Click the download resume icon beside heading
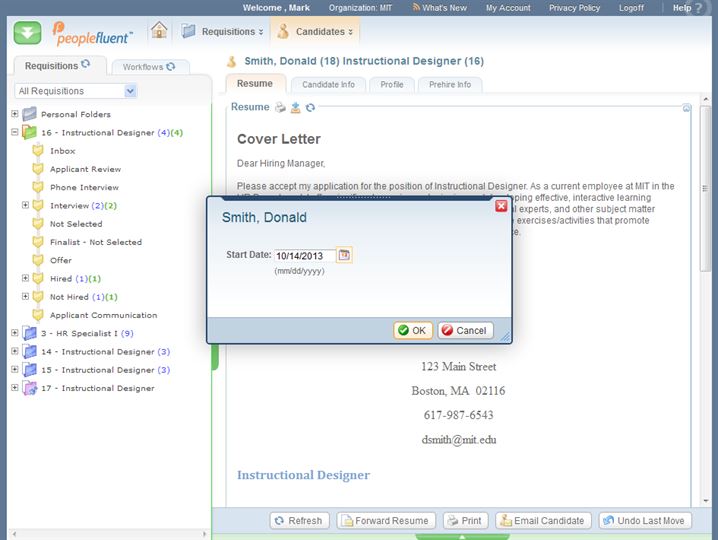 coord(296,107)
